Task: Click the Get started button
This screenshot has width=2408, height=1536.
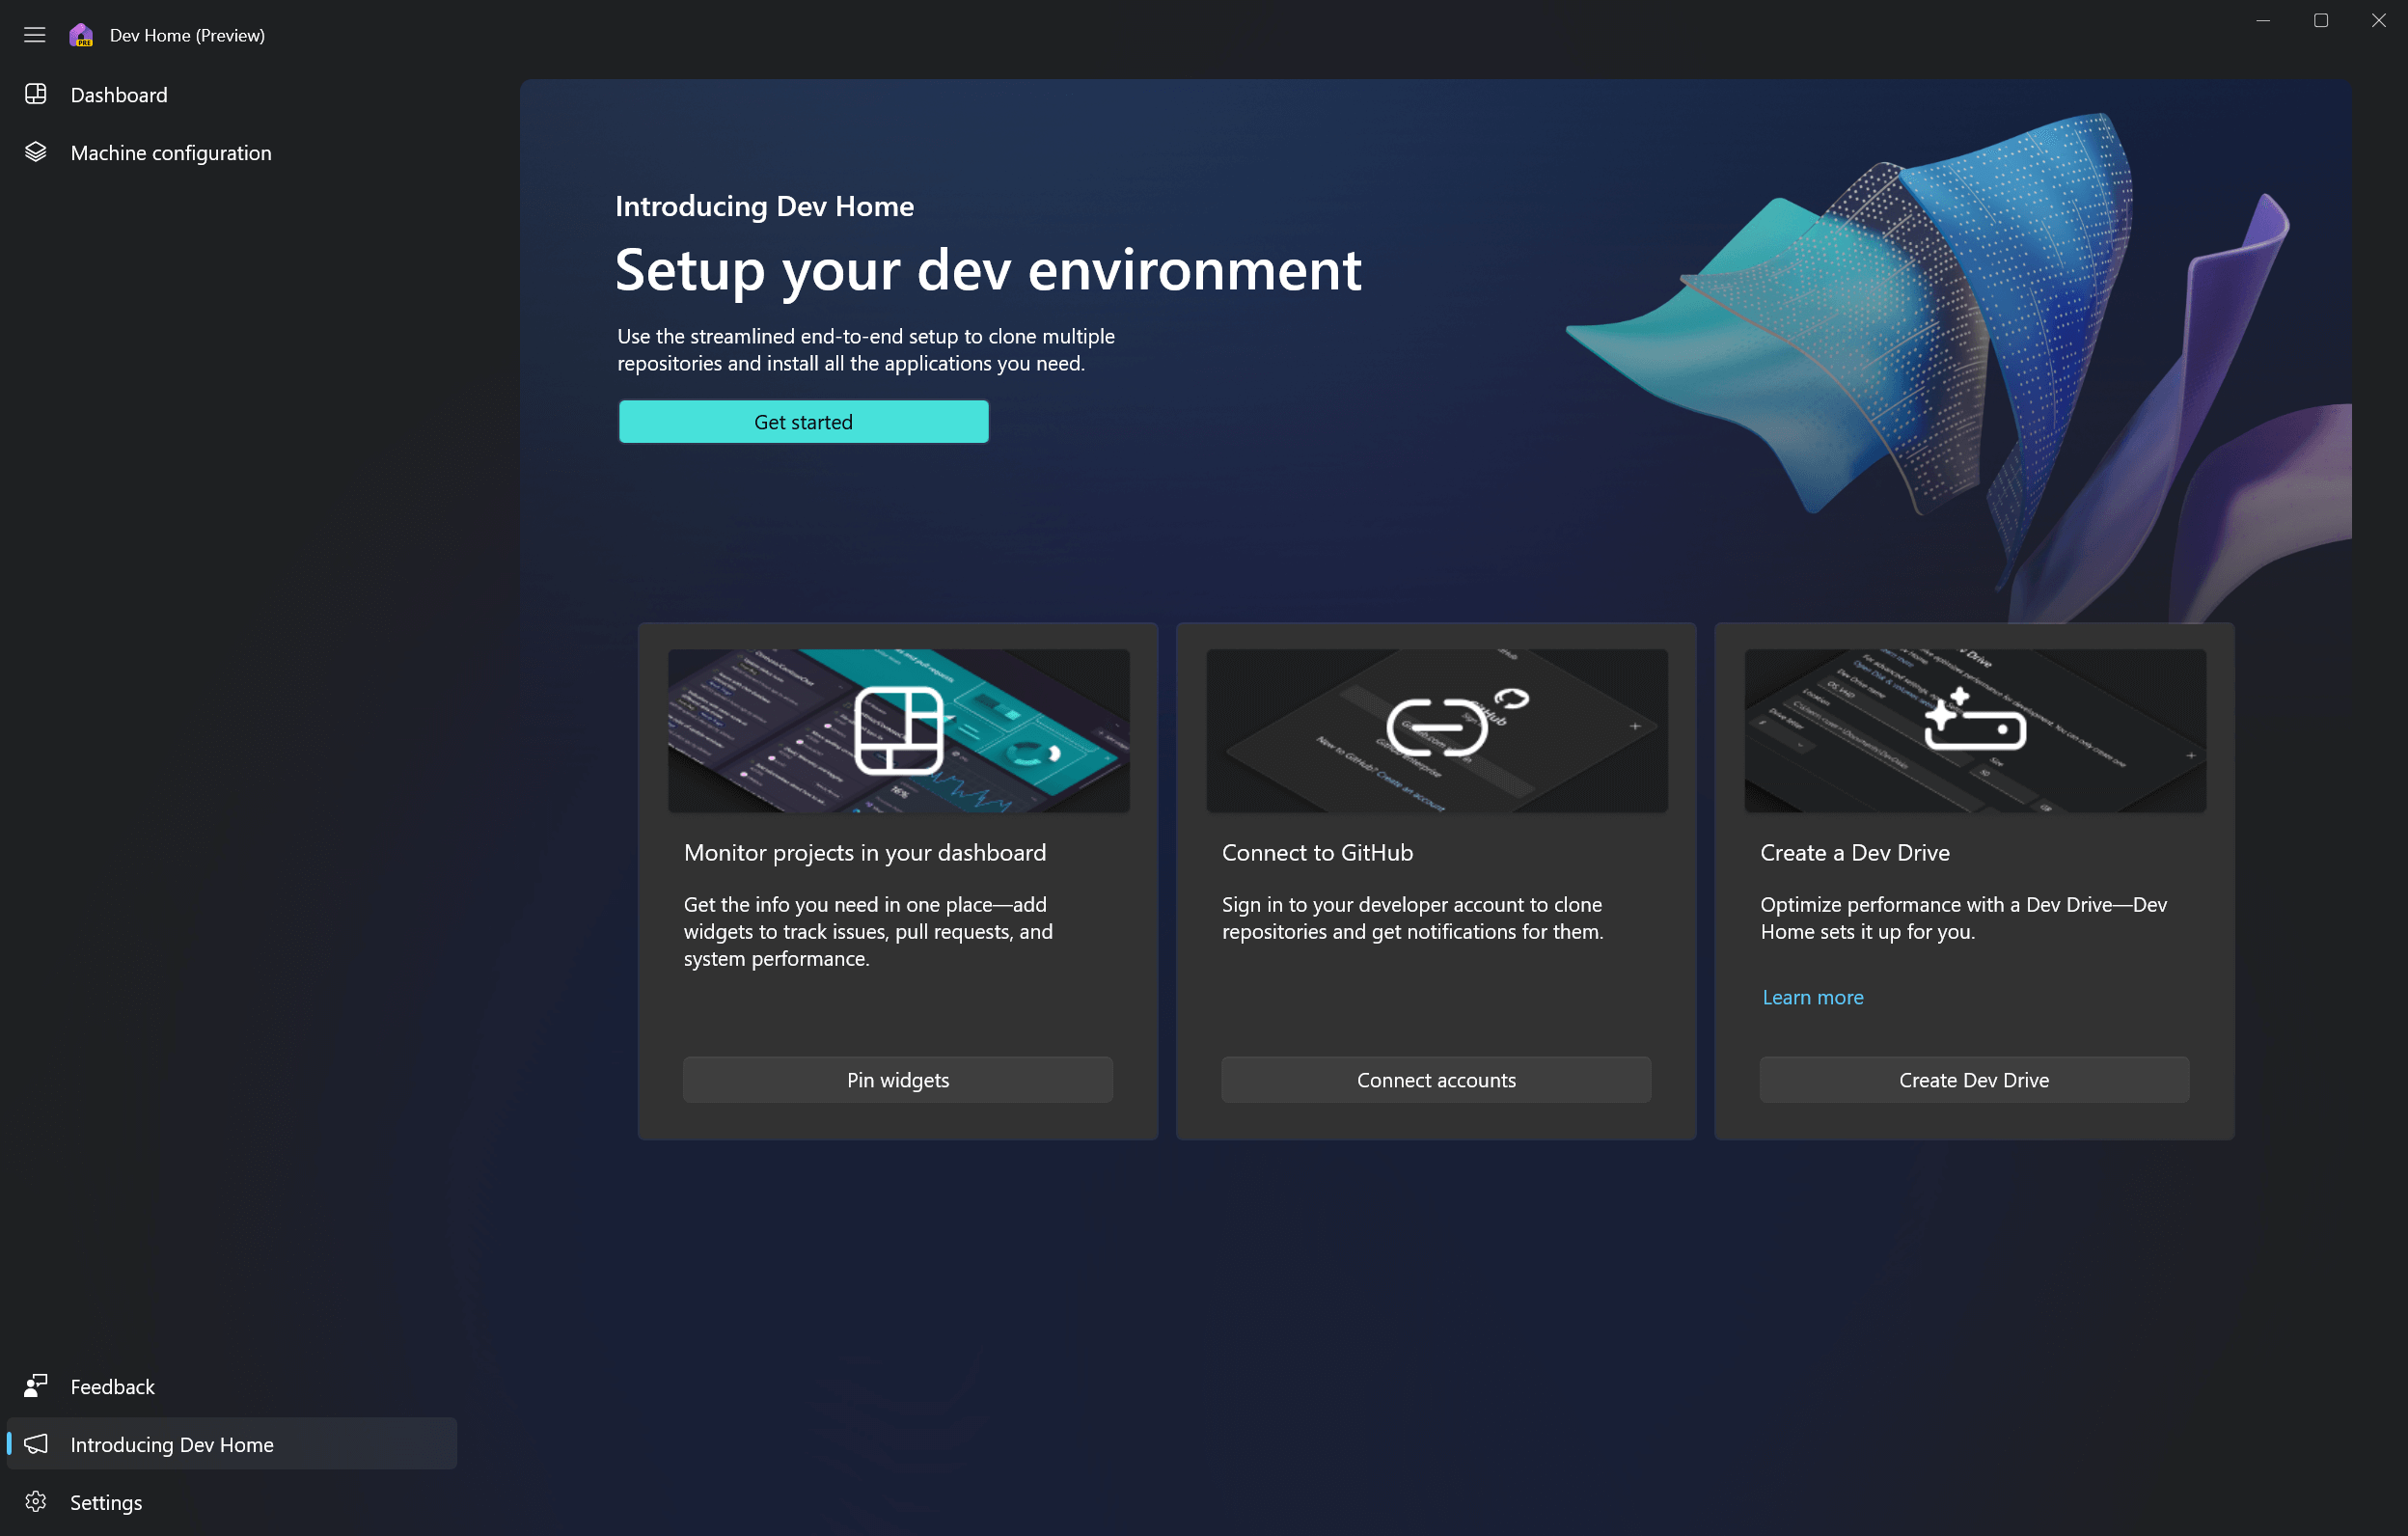Action: coord(802,422)
